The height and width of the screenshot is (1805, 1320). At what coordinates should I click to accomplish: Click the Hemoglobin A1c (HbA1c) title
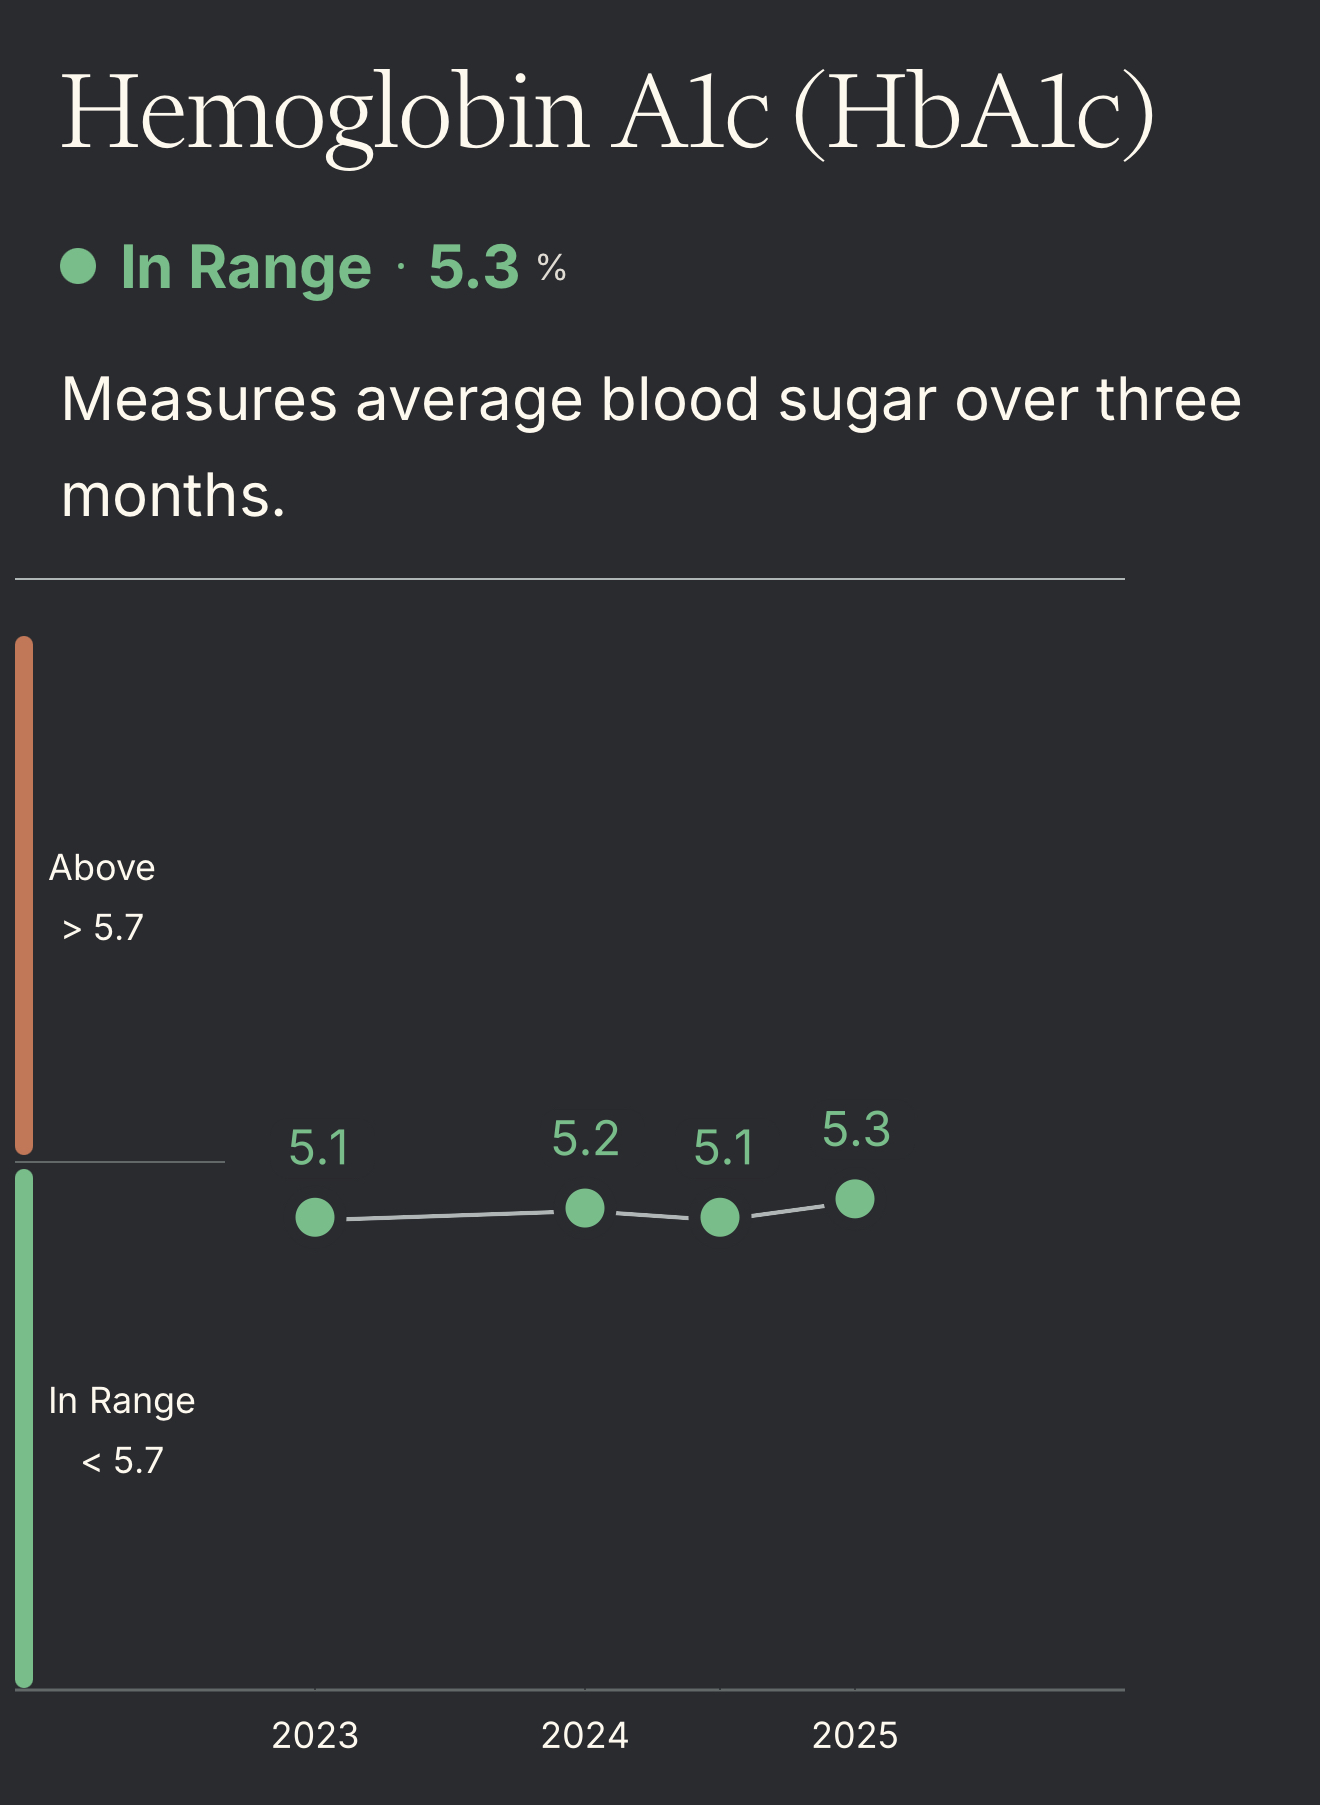607,112
